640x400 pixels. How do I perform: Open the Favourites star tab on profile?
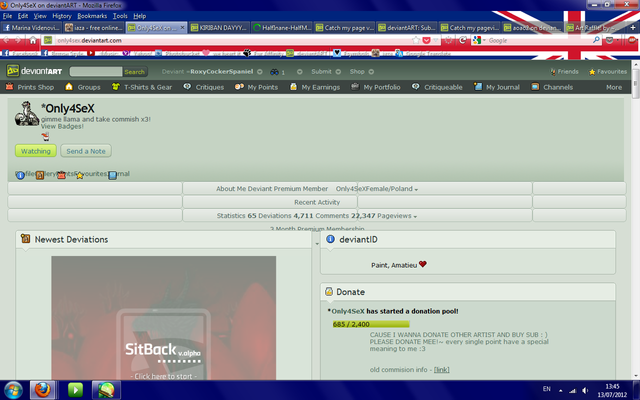[80, 175]
